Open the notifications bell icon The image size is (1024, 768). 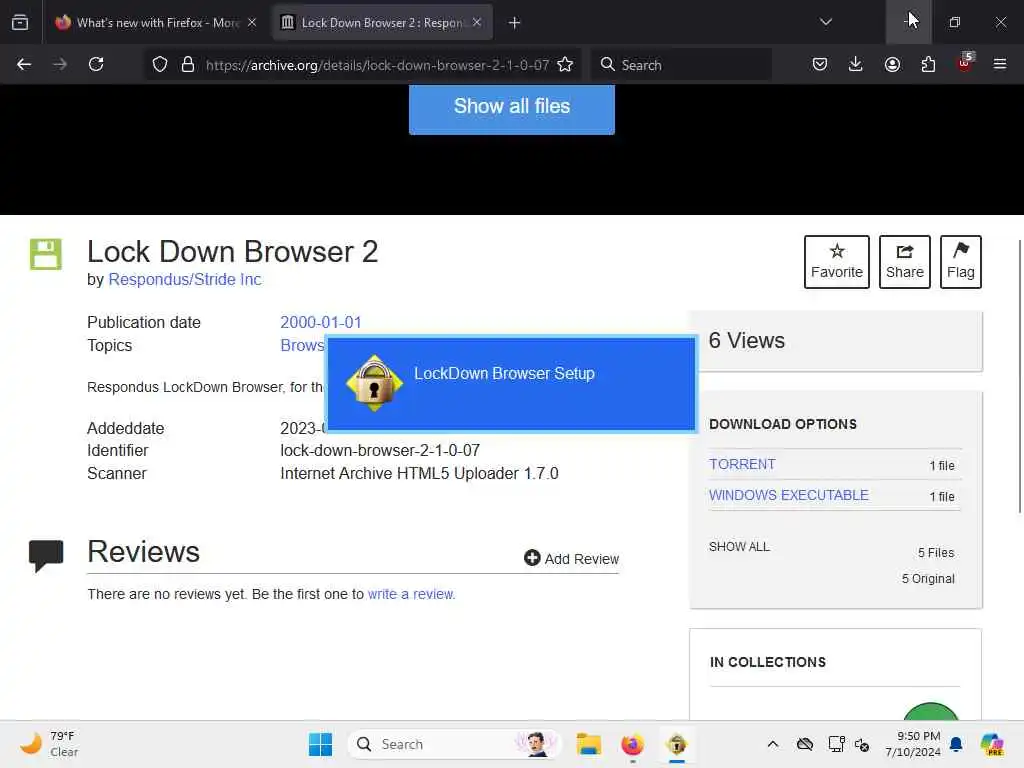(956, 744)
